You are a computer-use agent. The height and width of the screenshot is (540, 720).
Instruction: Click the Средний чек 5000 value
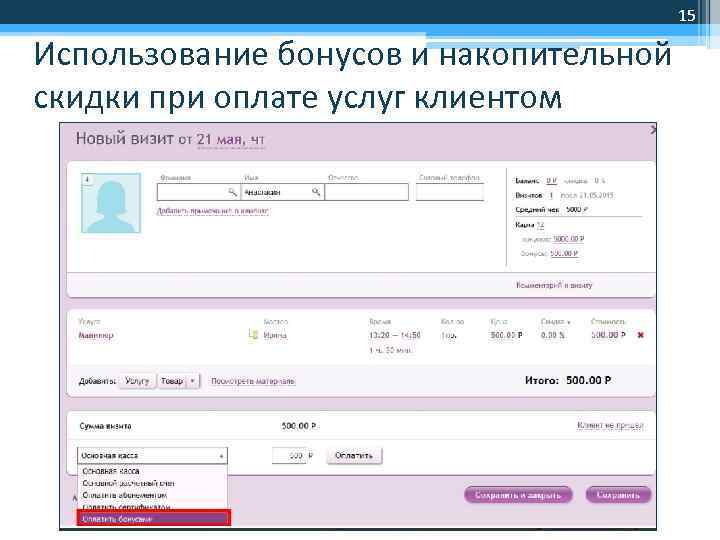coord(577,209)
